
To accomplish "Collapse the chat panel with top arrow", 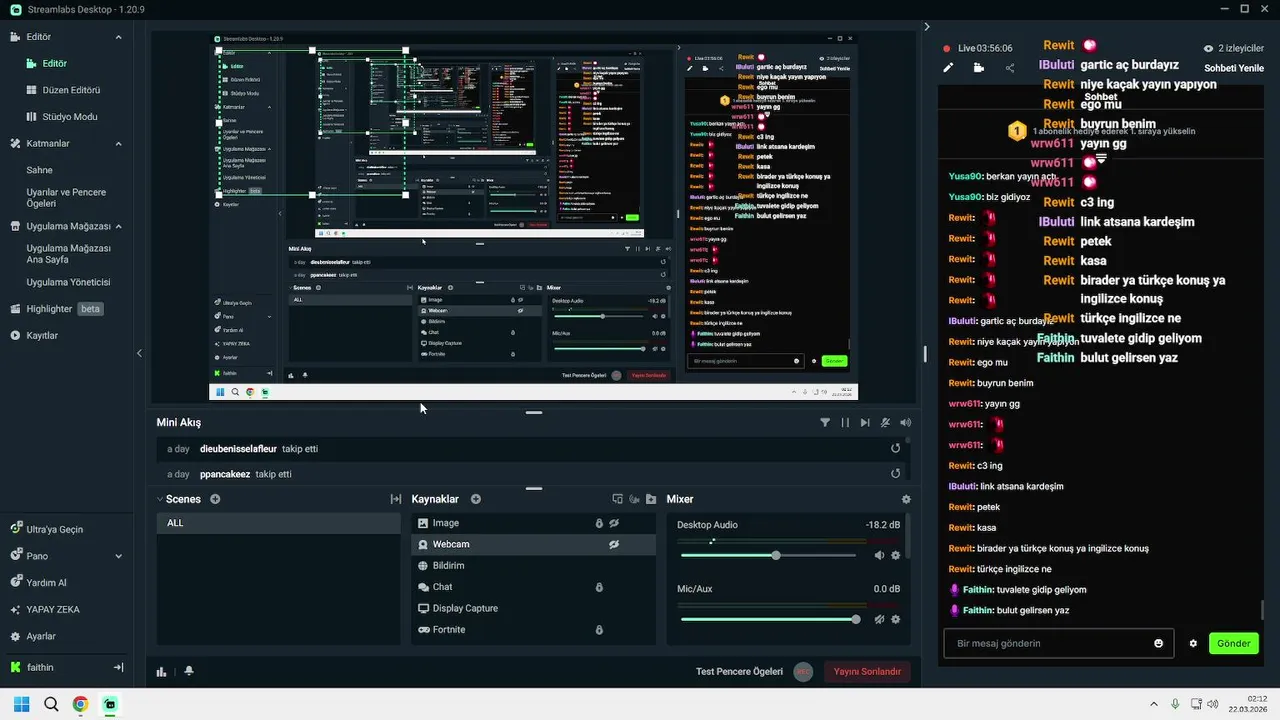I will (x=927, y=27).
